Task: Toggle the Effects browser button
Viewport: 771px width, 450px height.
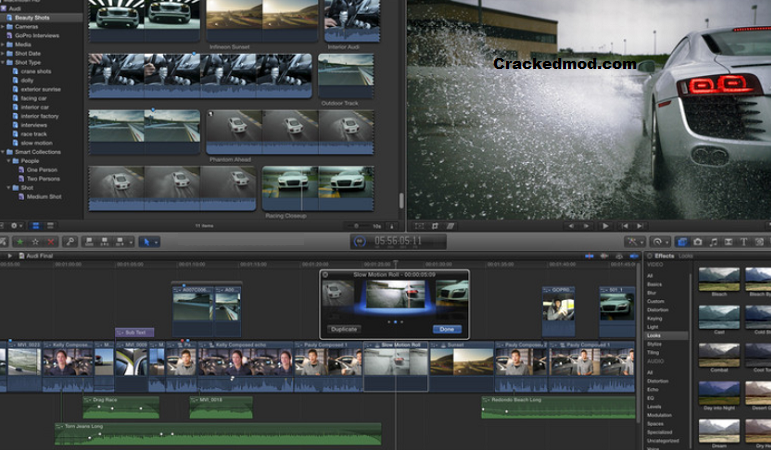Action: pyautogui.click(x=682, y=241)
